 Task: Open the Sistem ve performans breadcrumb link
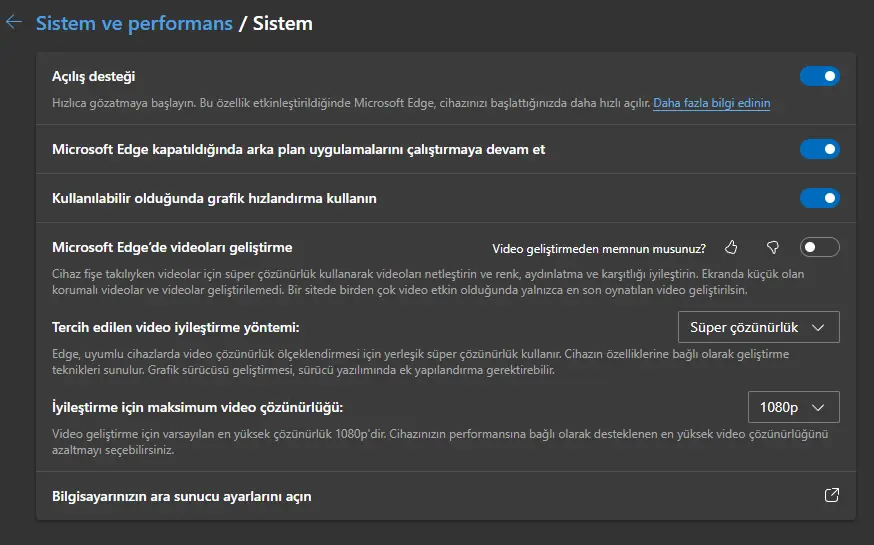point(134,23)
